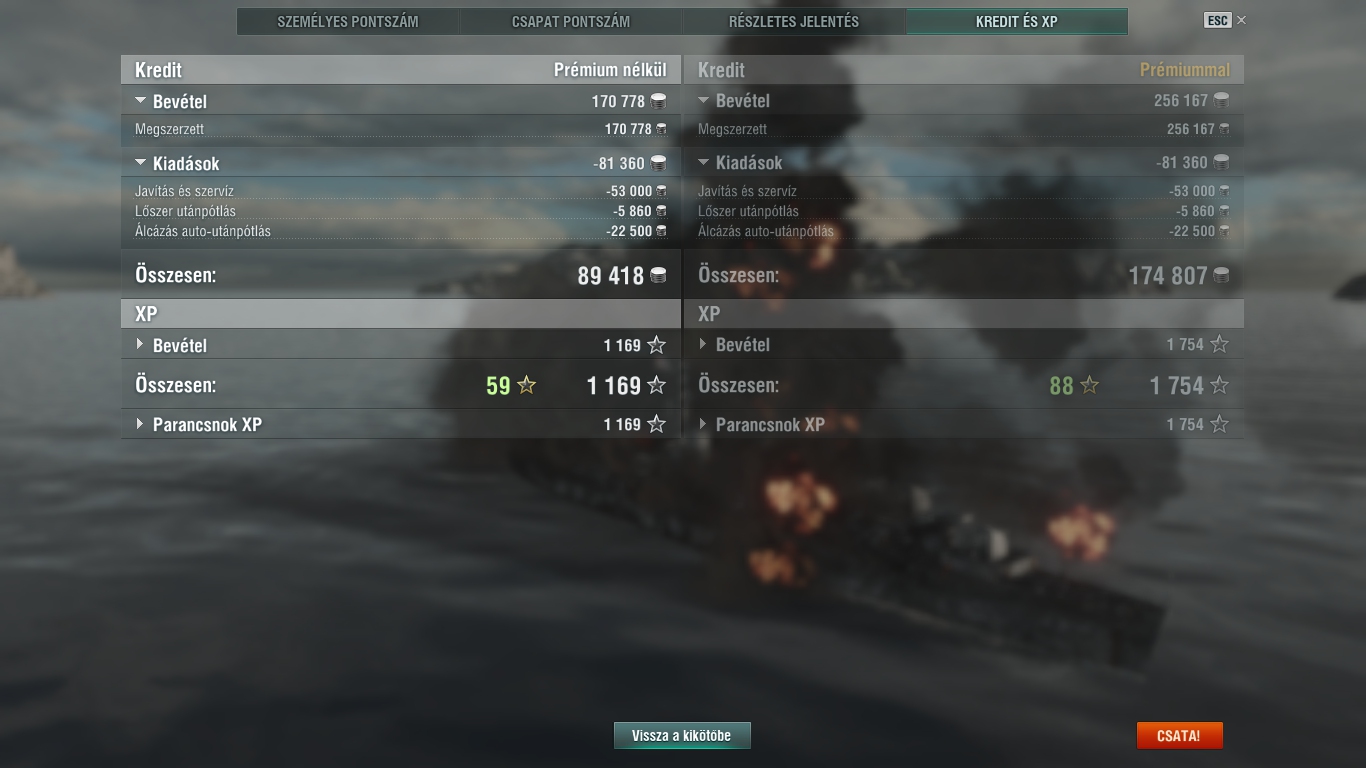Expand the left XP Bevétel row
Screen dimensions: 1366x768
140,345
